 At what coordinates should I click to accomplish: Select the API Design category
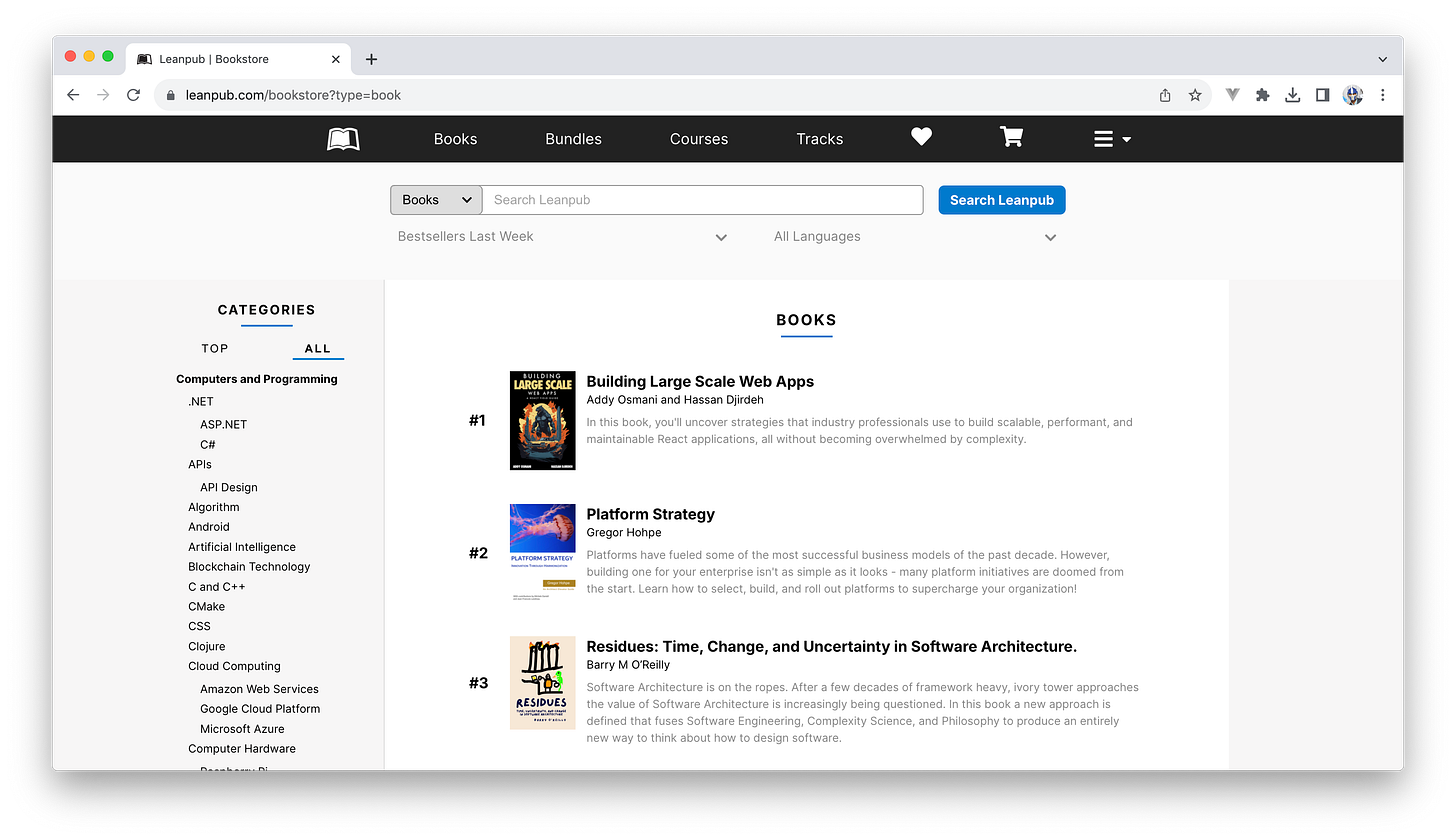click(229, 487)
